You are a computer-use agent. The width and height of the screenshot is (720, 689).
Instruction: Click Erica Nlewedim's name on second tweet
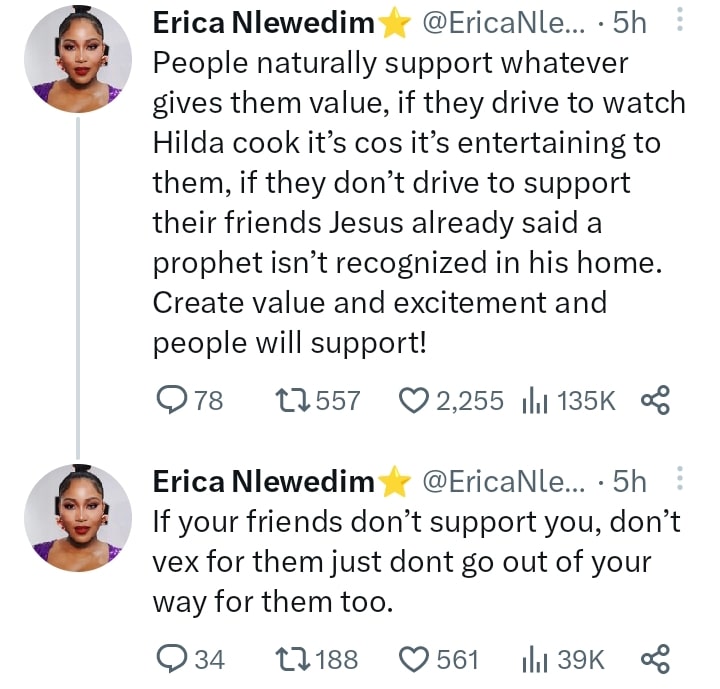264,483
